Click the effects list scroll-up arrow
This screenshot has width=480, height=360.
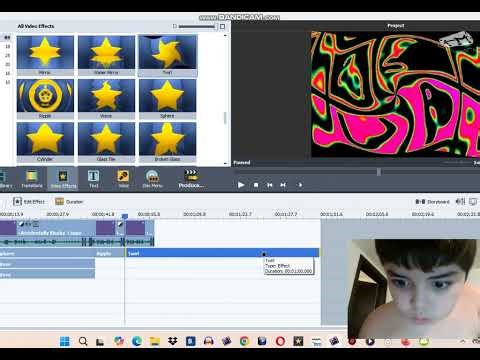(225, 35)
